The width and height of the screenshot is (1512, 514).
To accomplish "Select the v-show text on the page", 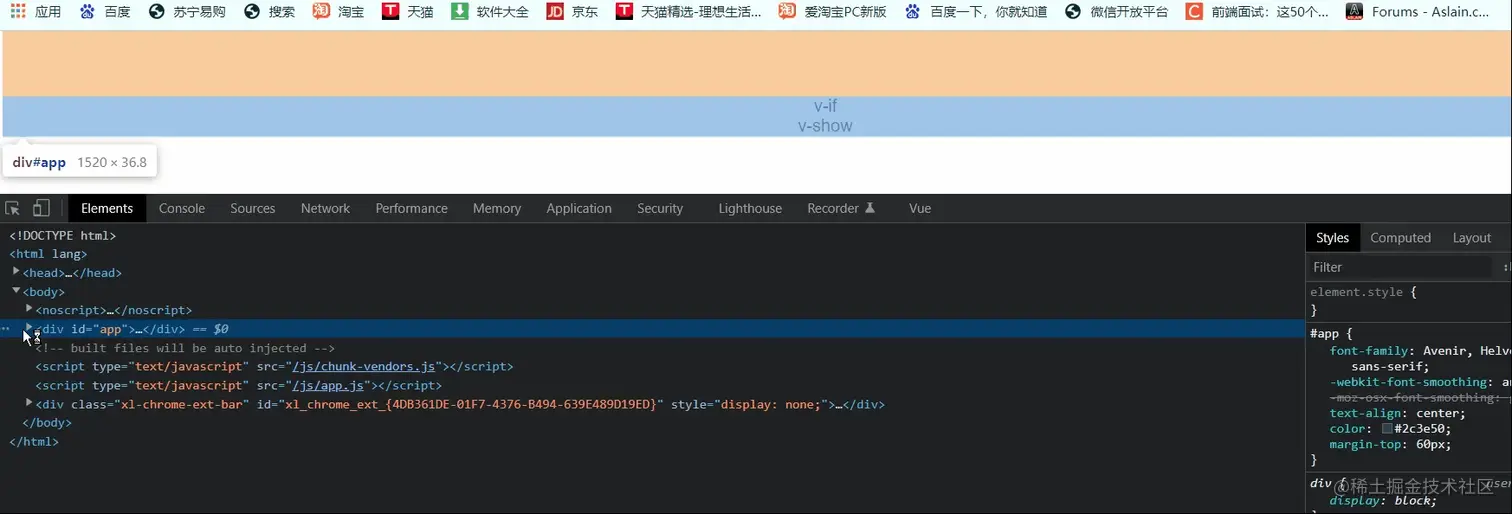I will [825, 126].
